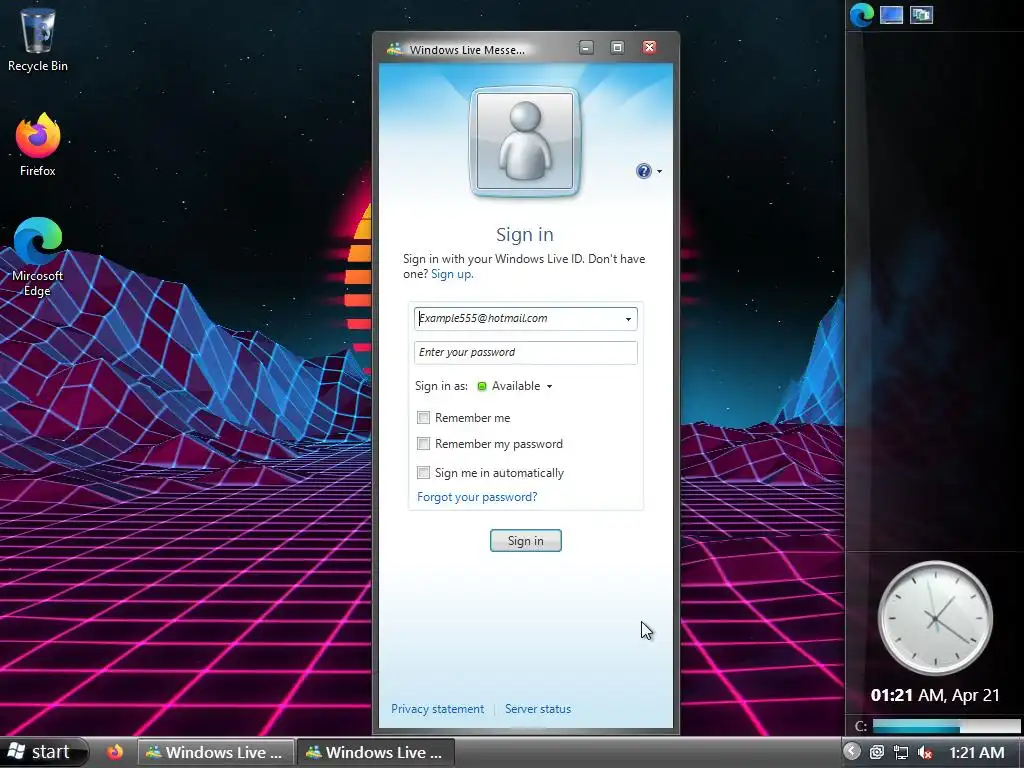Open the Mircosoft Edge desktop shortcut
This screenshot has height=768, width=1024.
pos(38,256)
